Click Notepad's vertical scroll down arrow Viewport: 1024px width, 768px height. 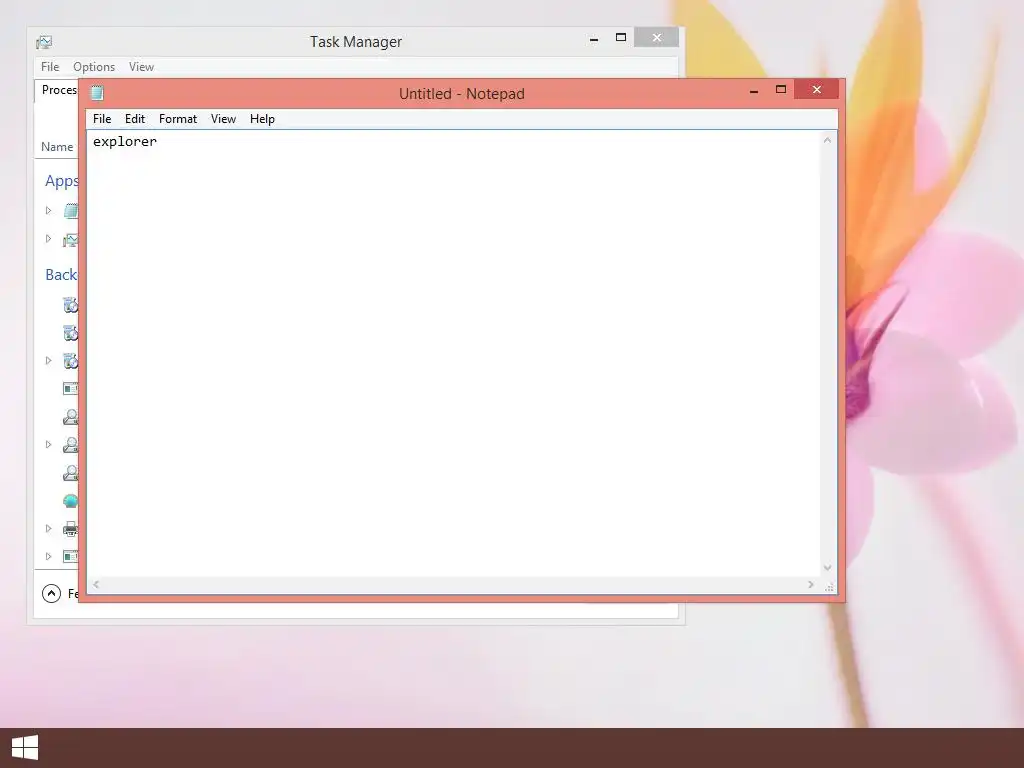827,568
